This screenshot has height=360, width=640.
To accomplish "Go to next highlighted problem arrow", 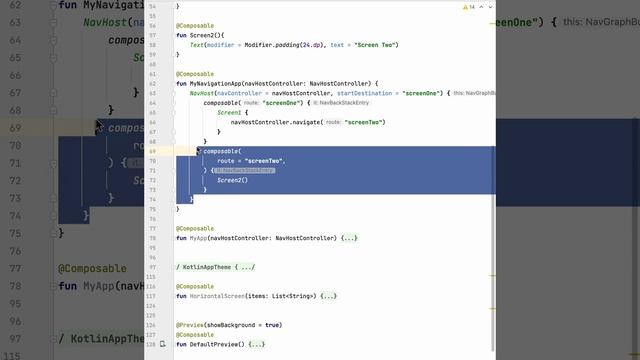I will pos(491,7).
